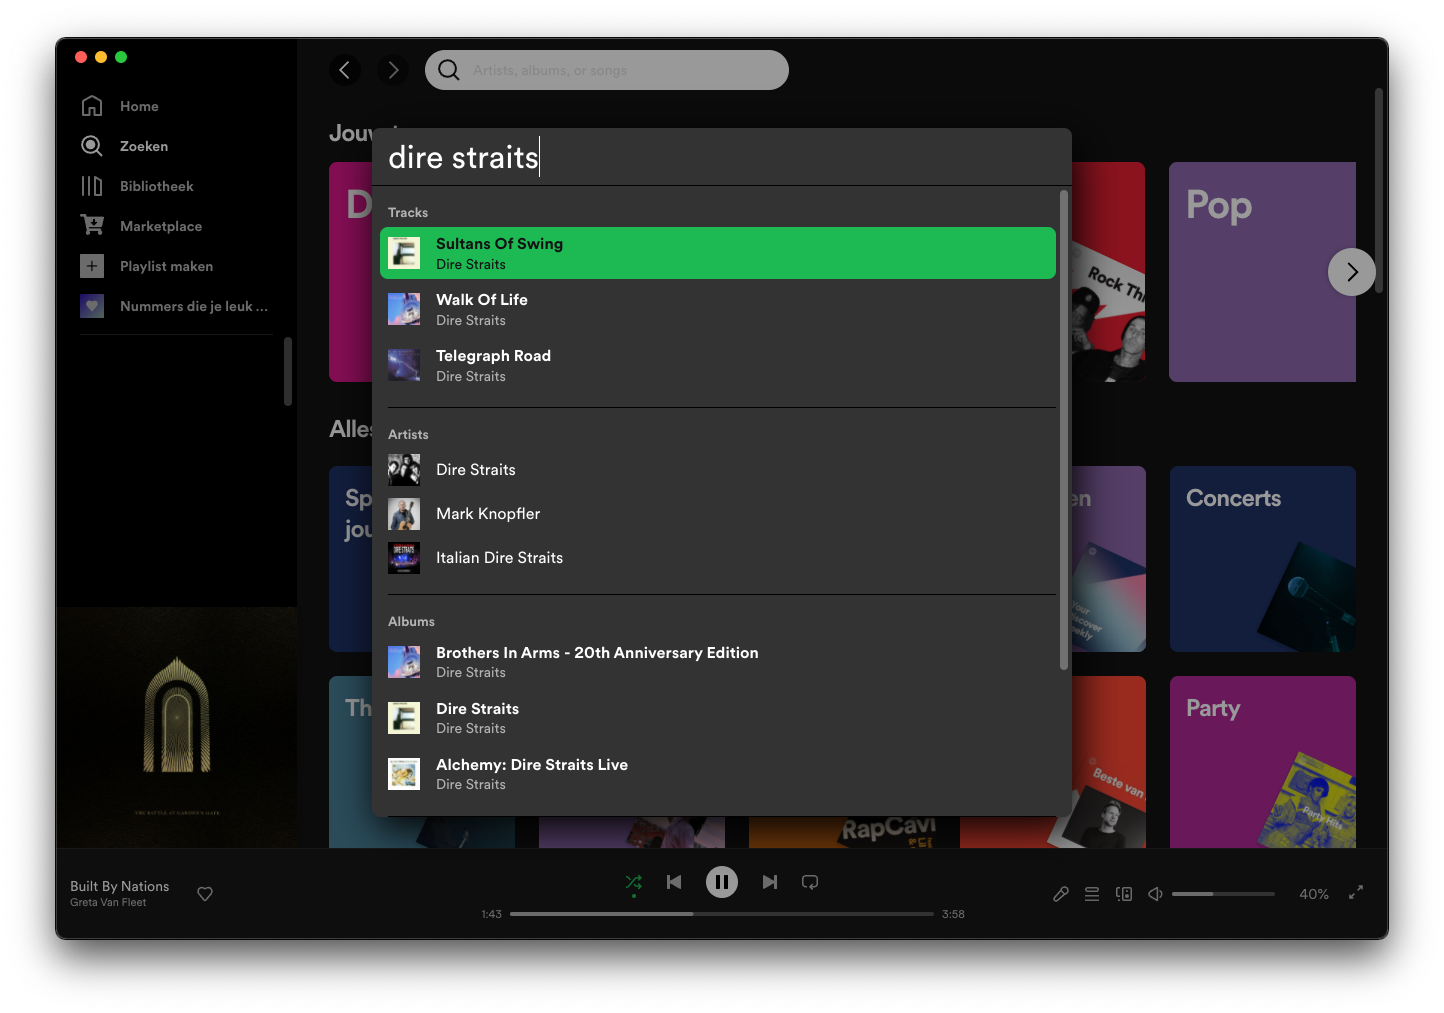
Task: Click the top search bar field
Action: 607,70
